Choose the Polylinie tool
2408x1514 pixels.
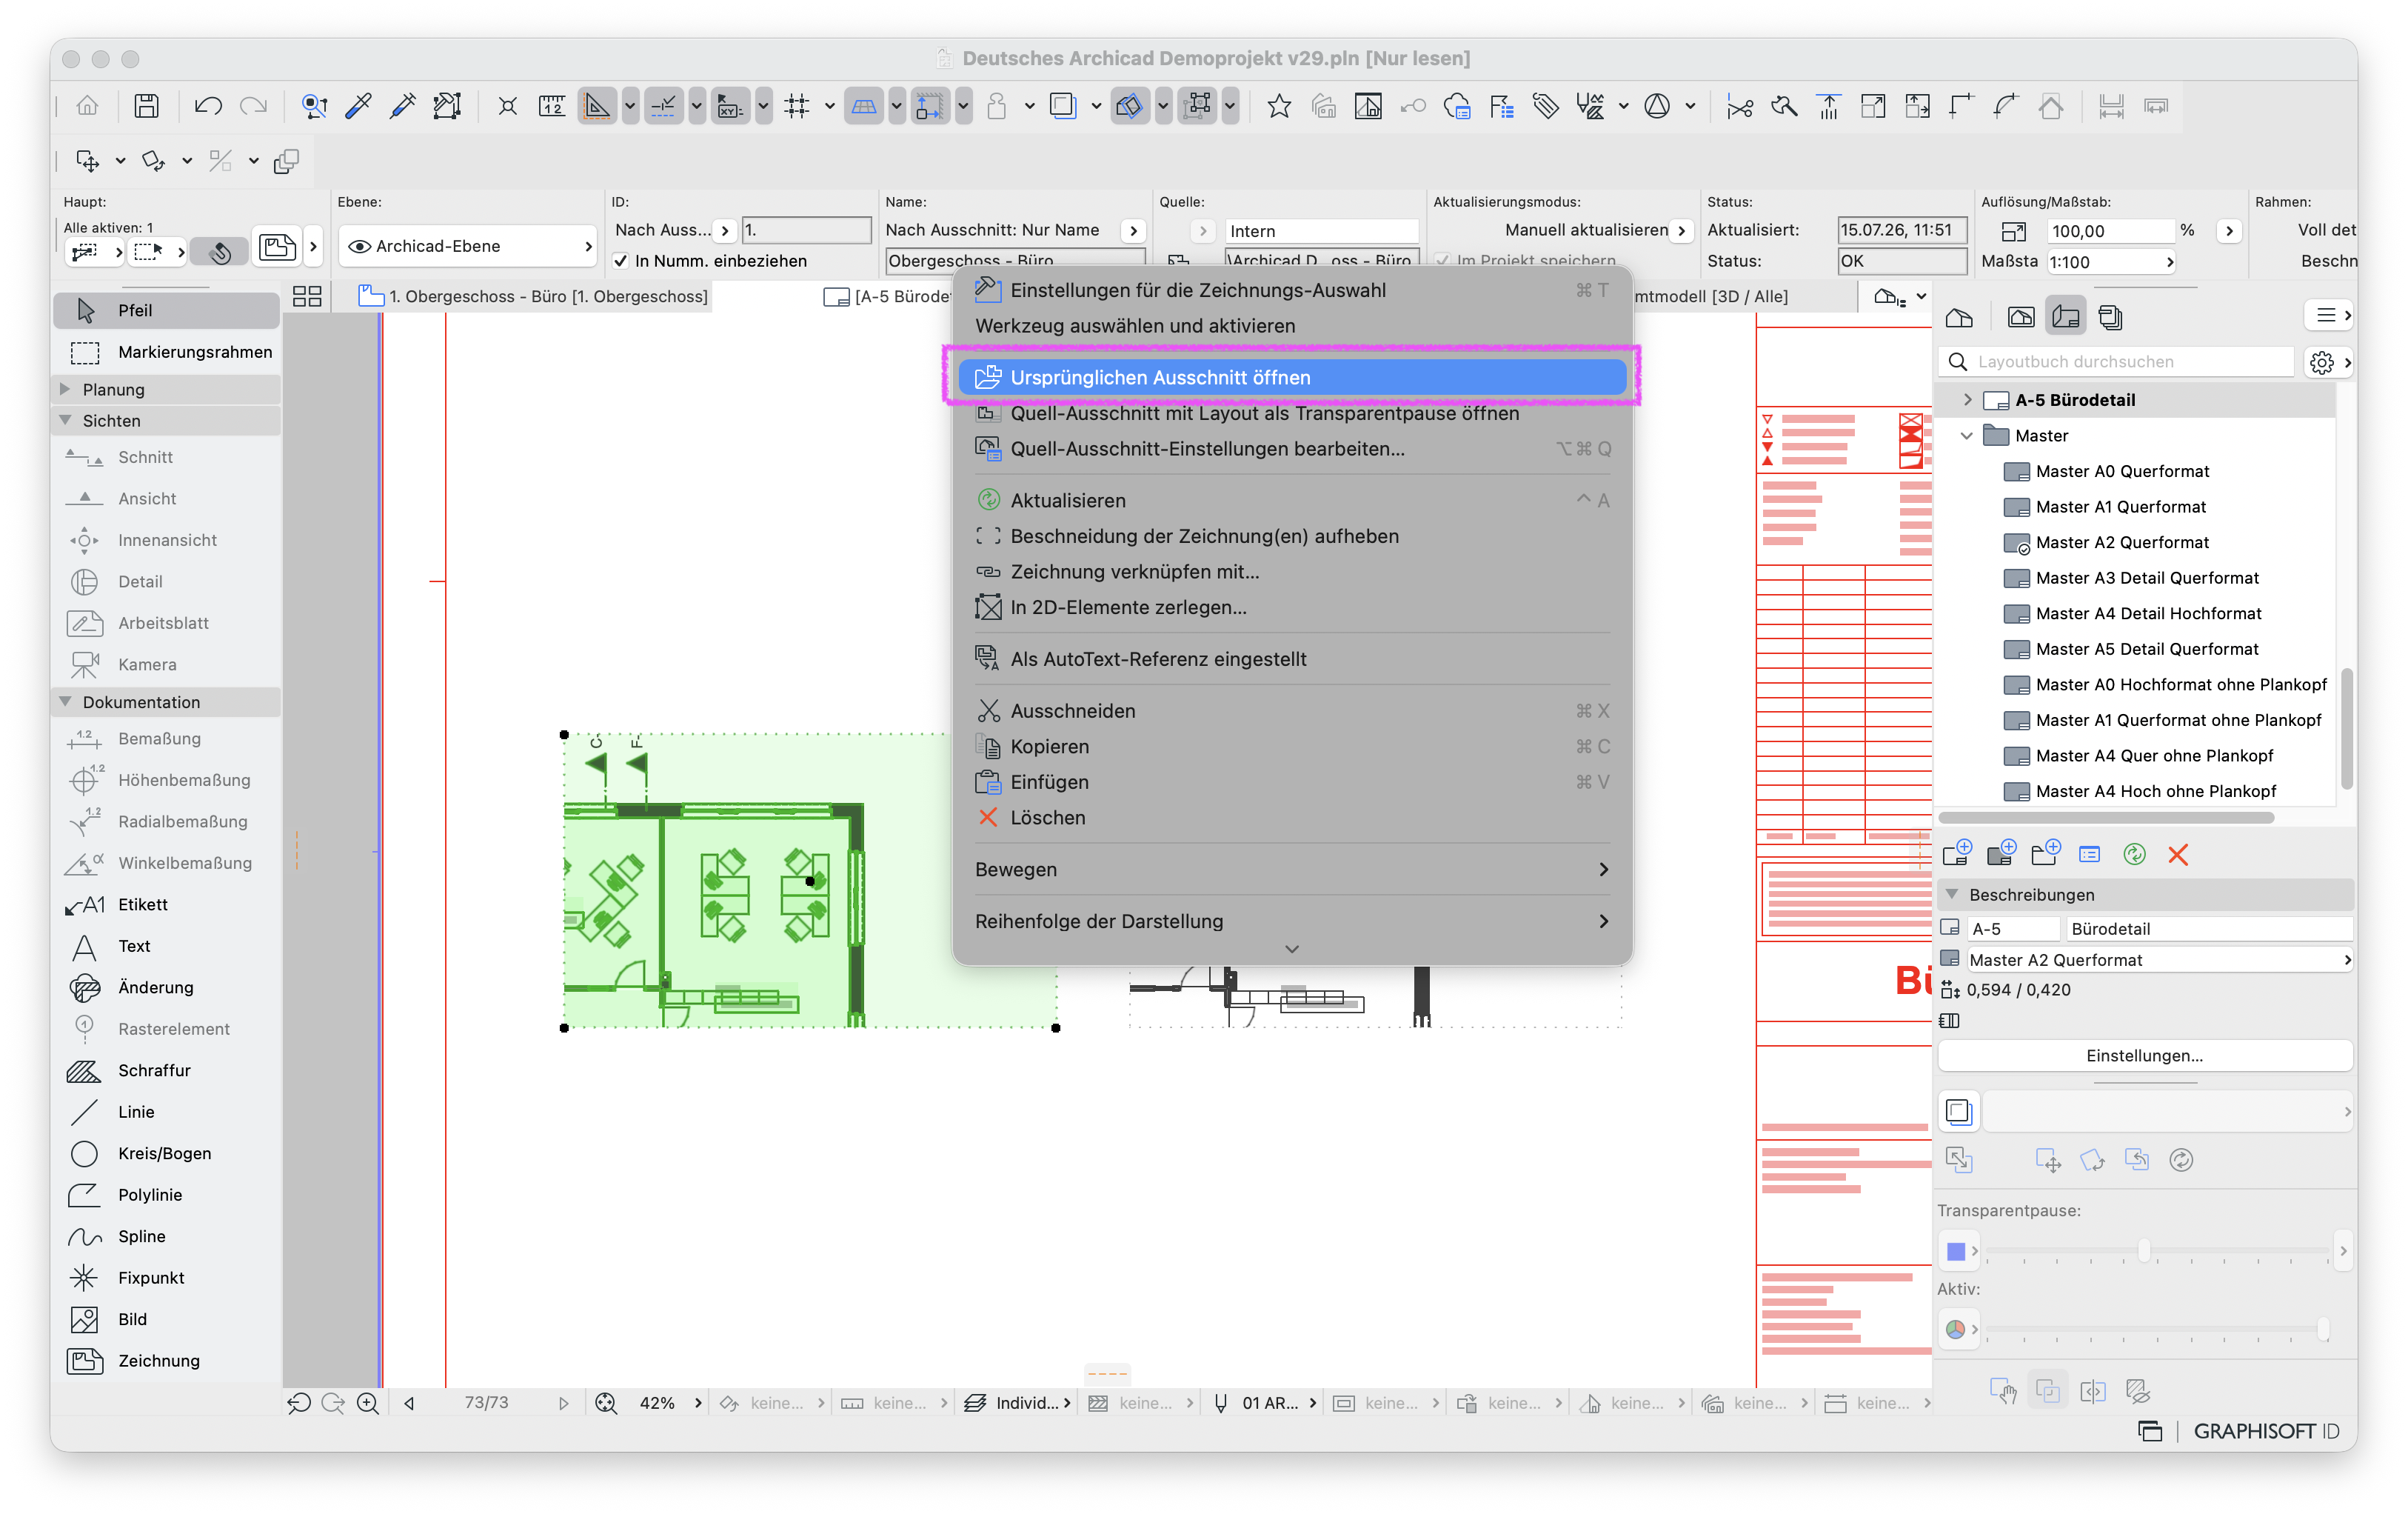(x=166, y=1195)
